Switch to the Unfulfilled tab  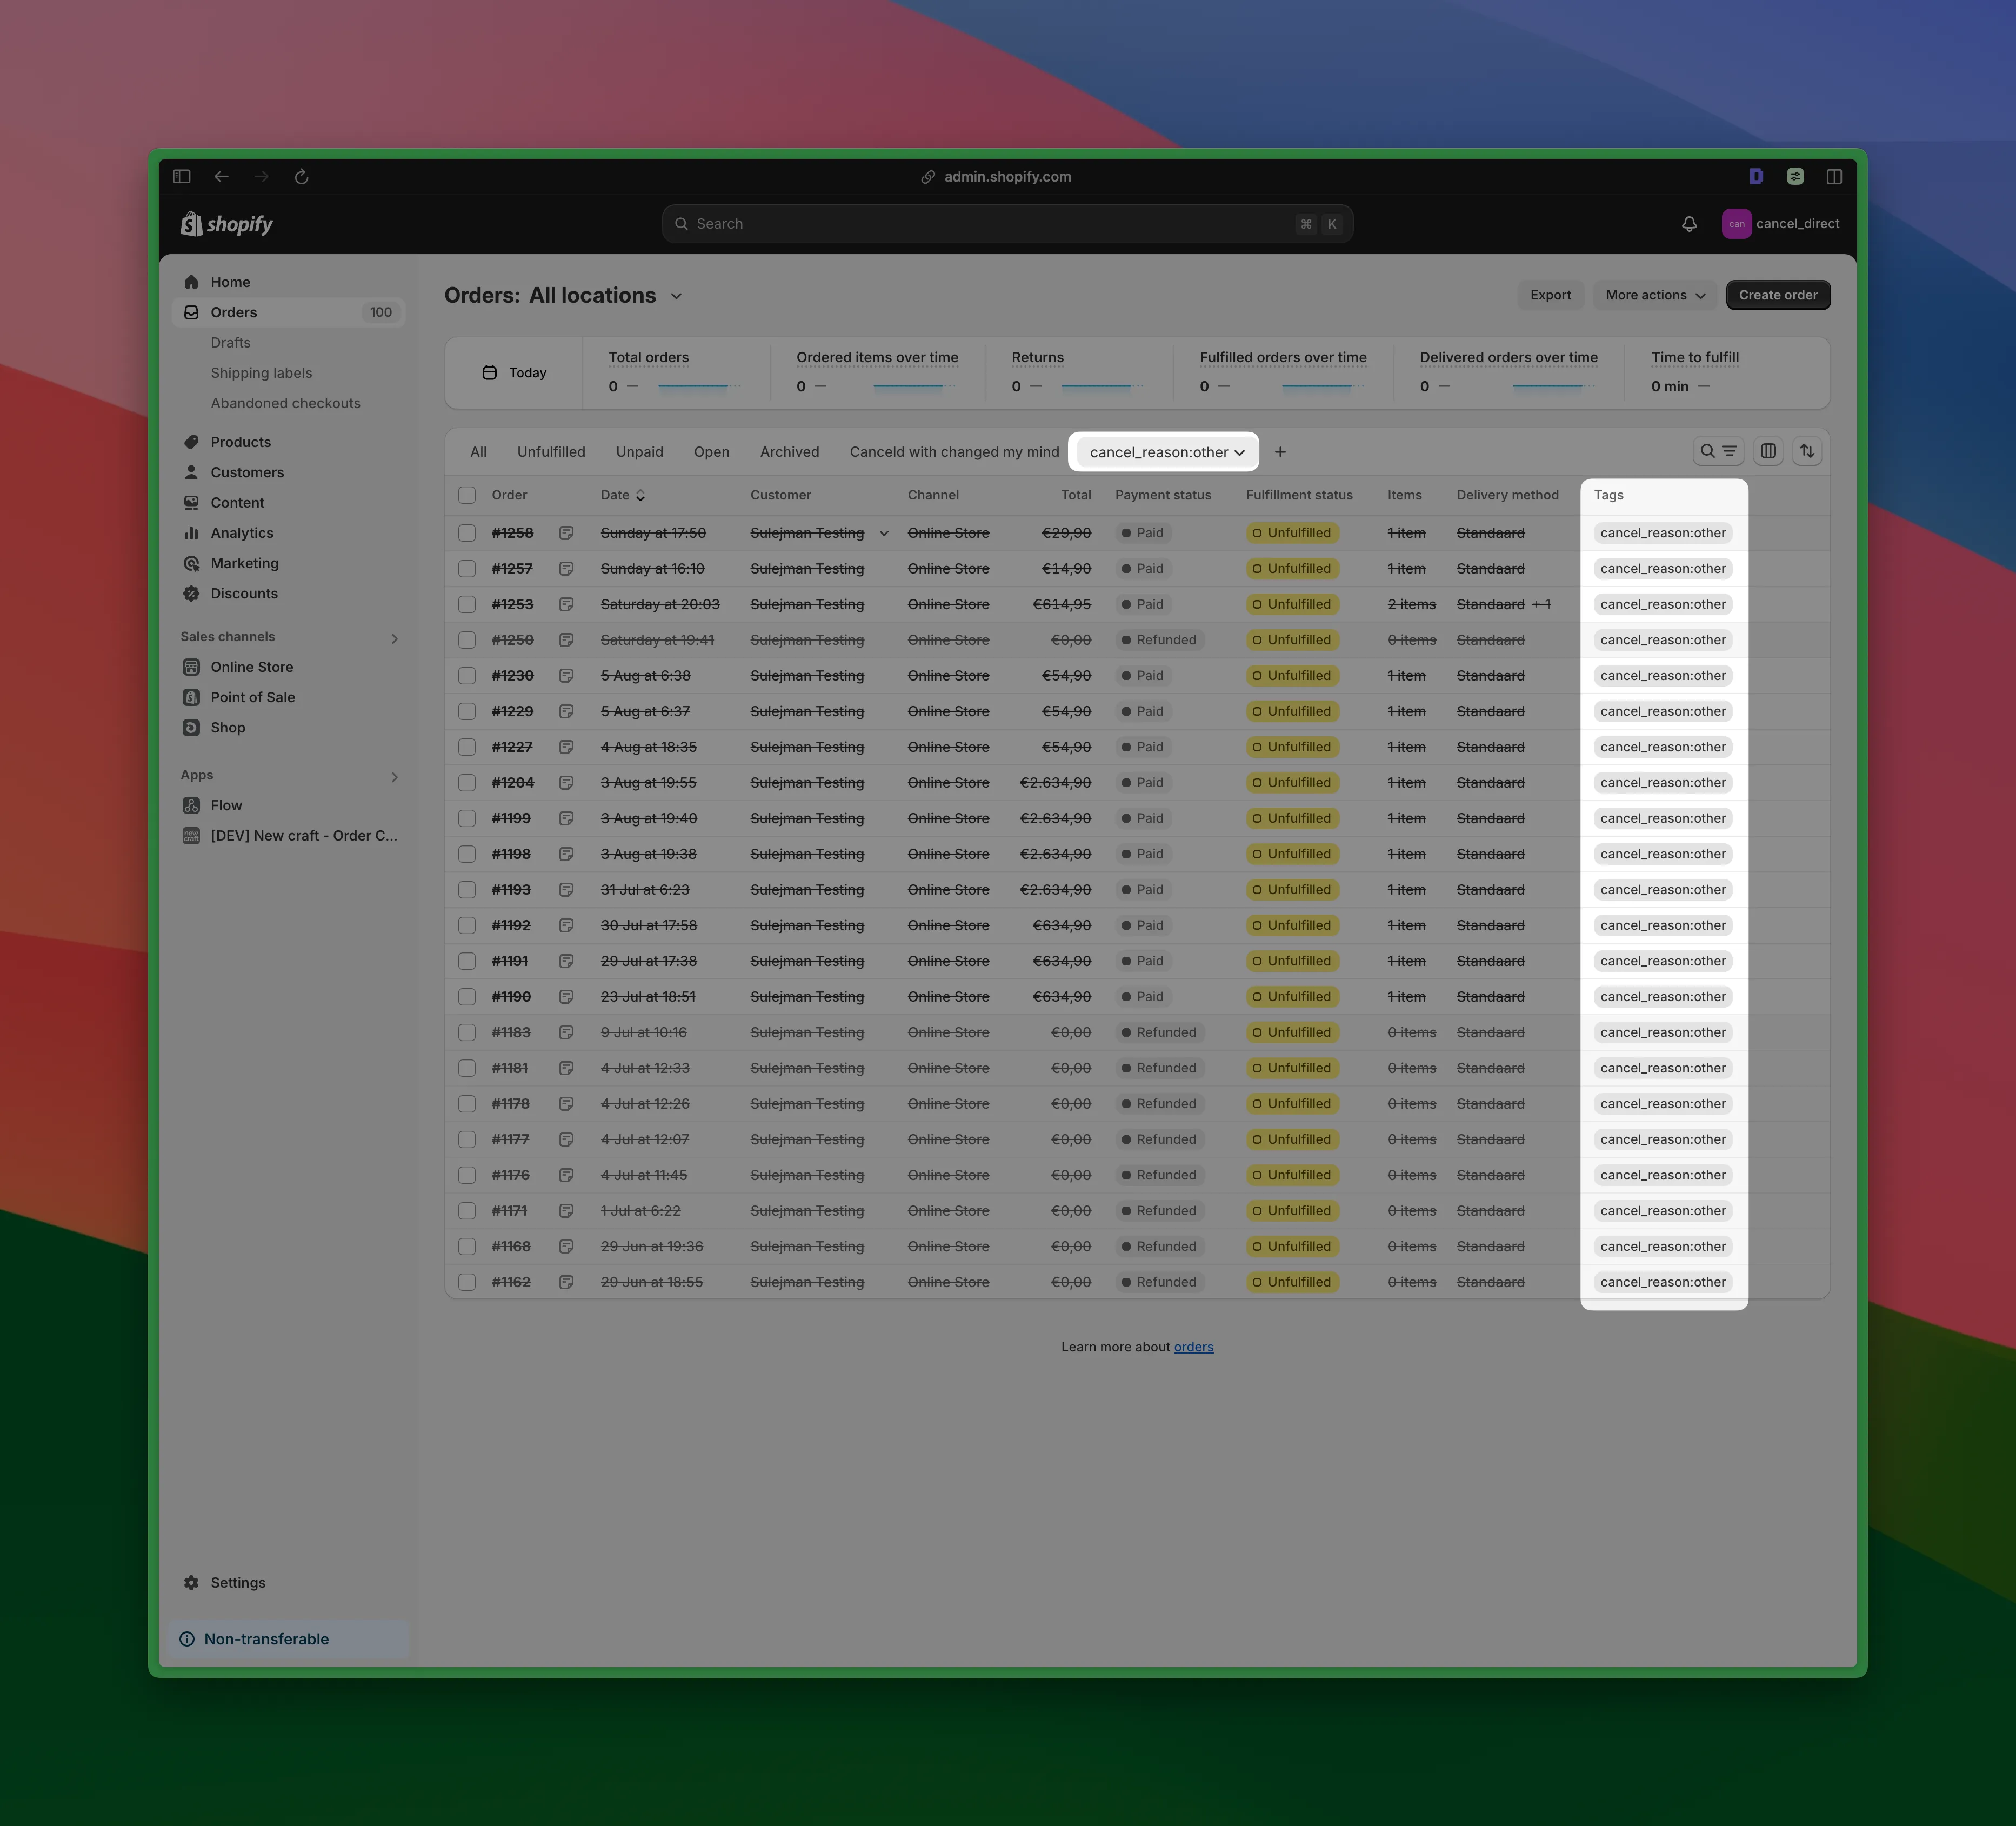tap(551, 451)
